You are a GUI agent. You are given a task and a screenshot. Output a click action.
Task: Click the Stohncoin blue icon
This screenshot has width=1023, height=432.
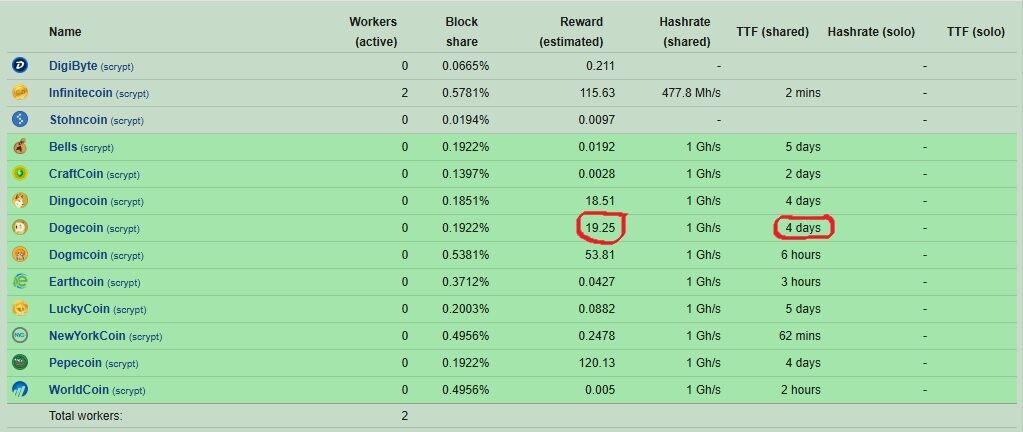[x=20, y=120]
